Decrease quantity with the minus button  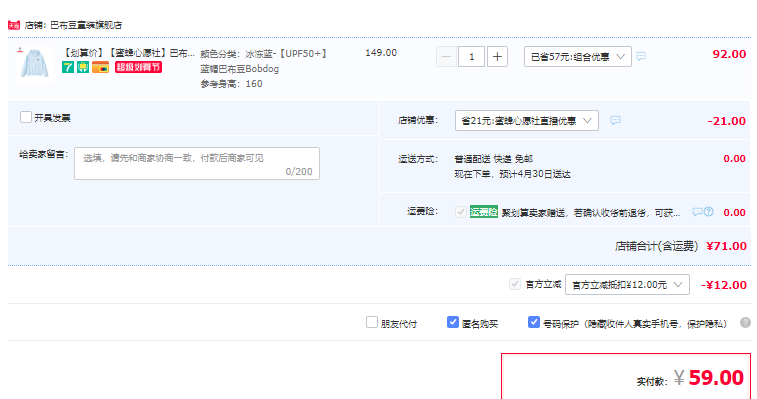pyautogui.click(x=446, y=57)
